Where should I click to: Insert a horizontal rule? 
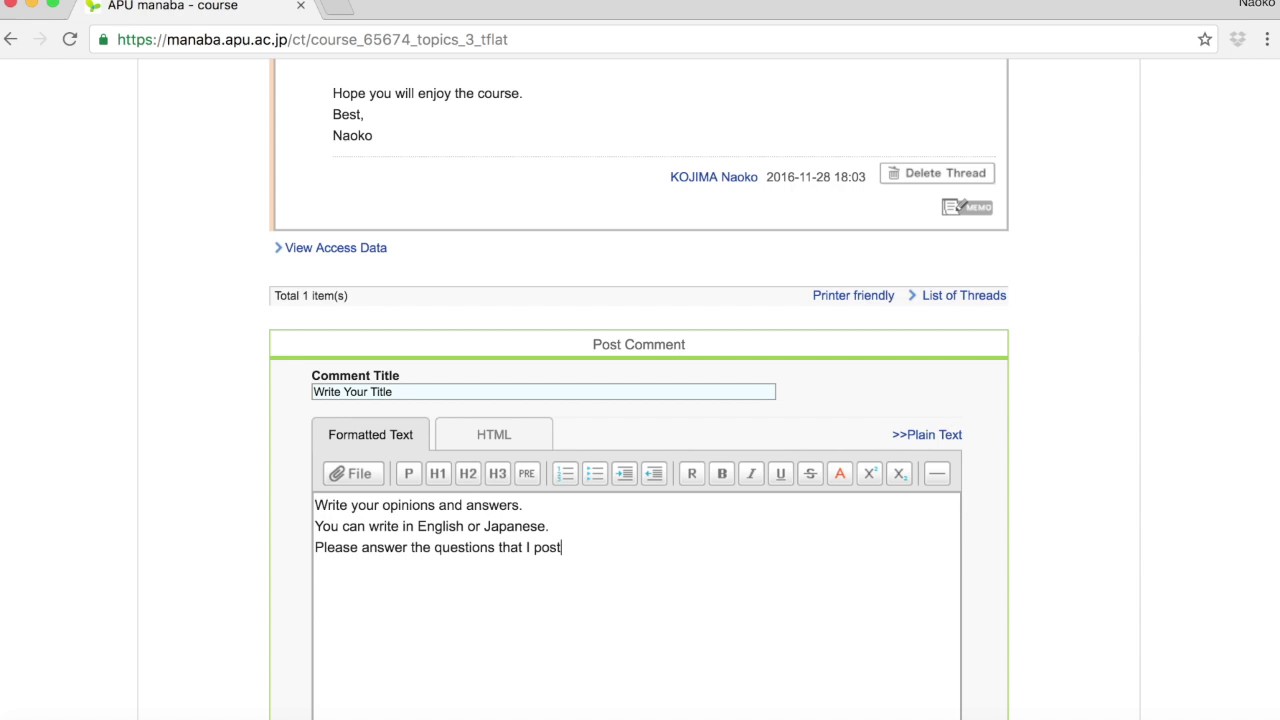coord(937,474)
